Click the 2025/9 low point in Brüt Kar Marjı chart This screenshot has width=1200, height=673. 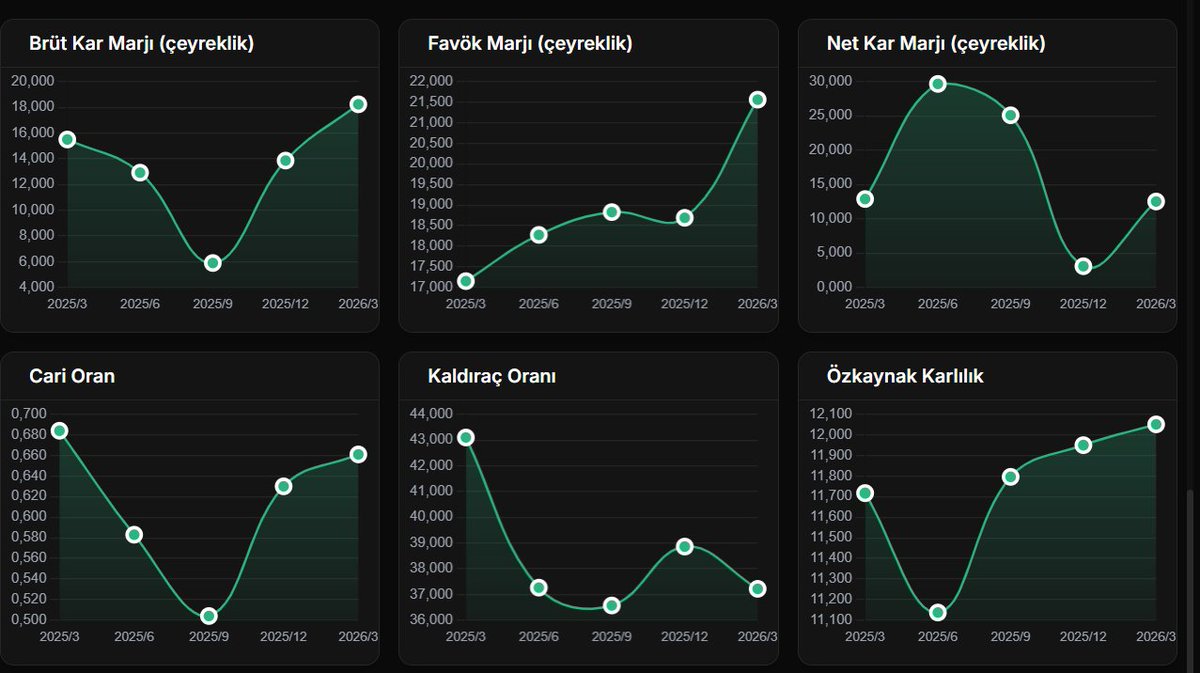pos(212,263)
